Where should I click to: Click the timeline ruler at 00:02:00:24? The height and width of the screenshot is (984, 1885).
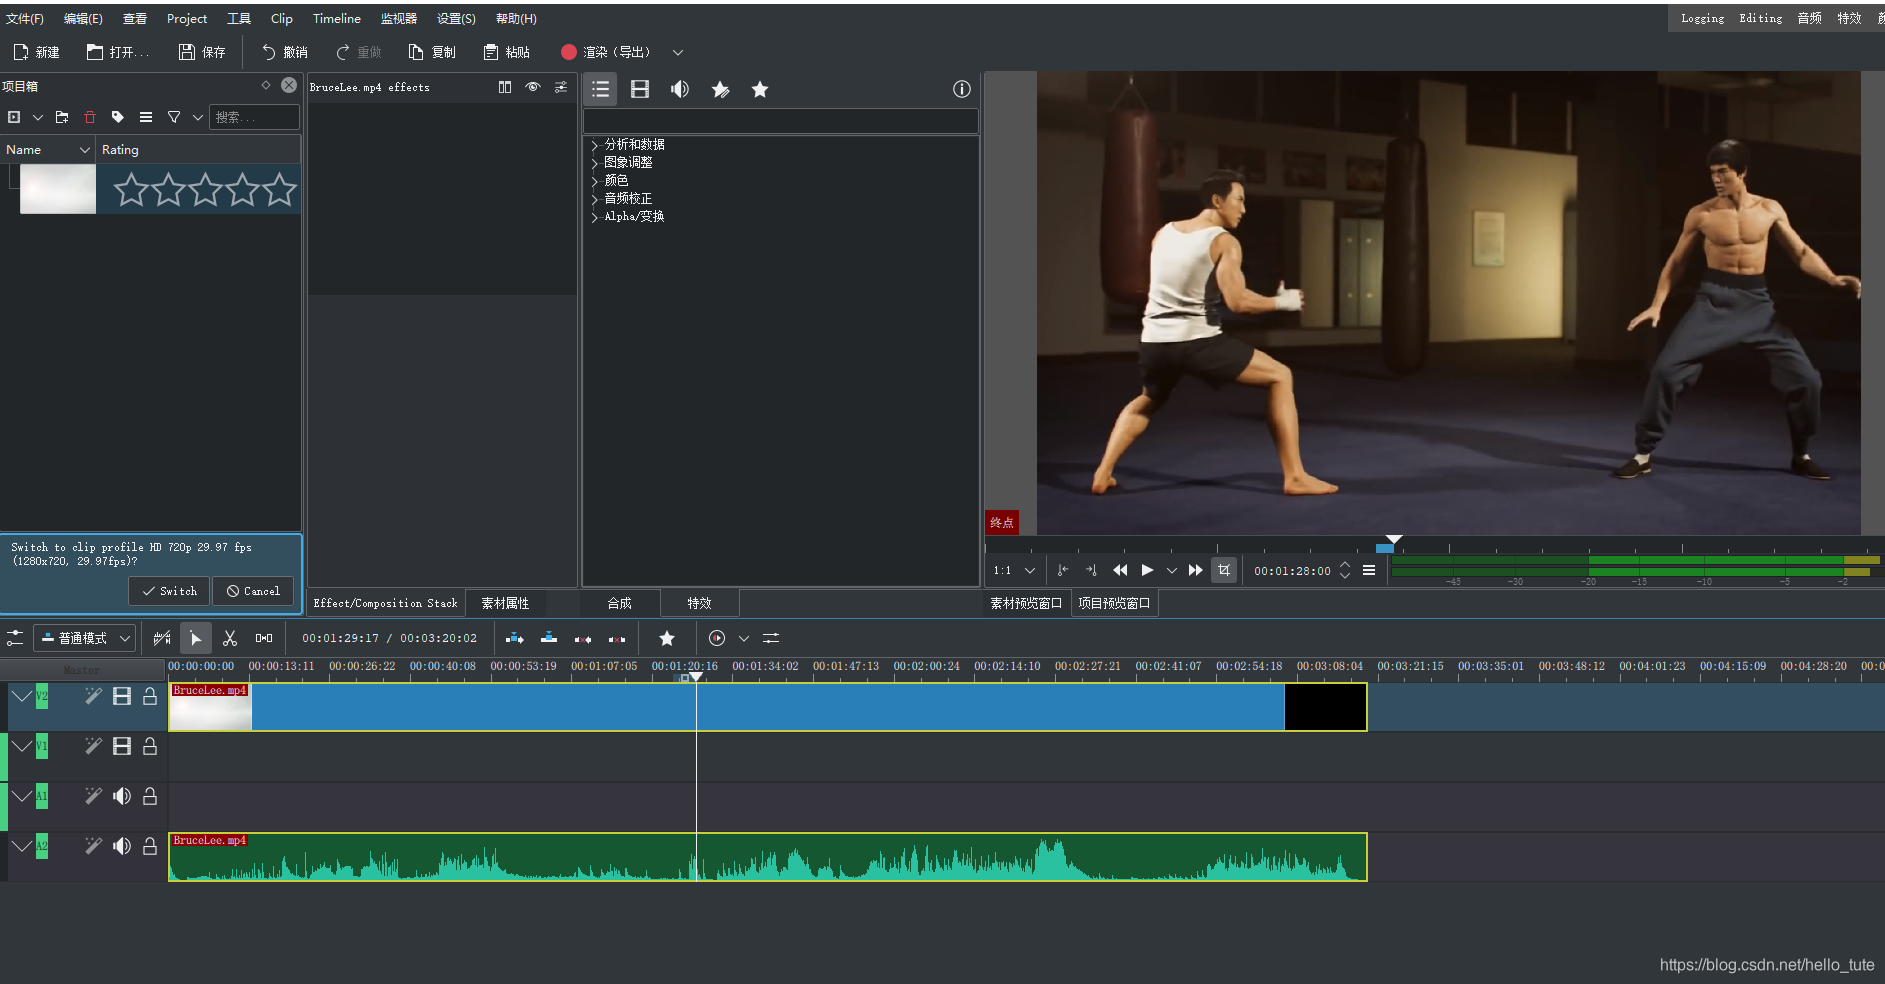pos(926,666)
